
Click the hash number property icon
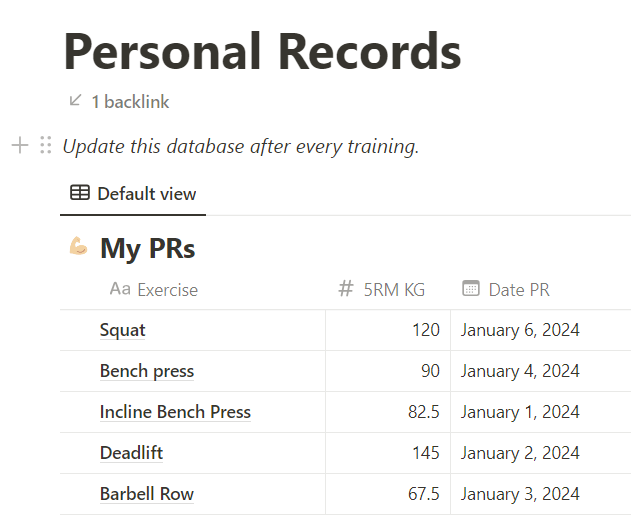pyautogui.click(x=346, y=289)
